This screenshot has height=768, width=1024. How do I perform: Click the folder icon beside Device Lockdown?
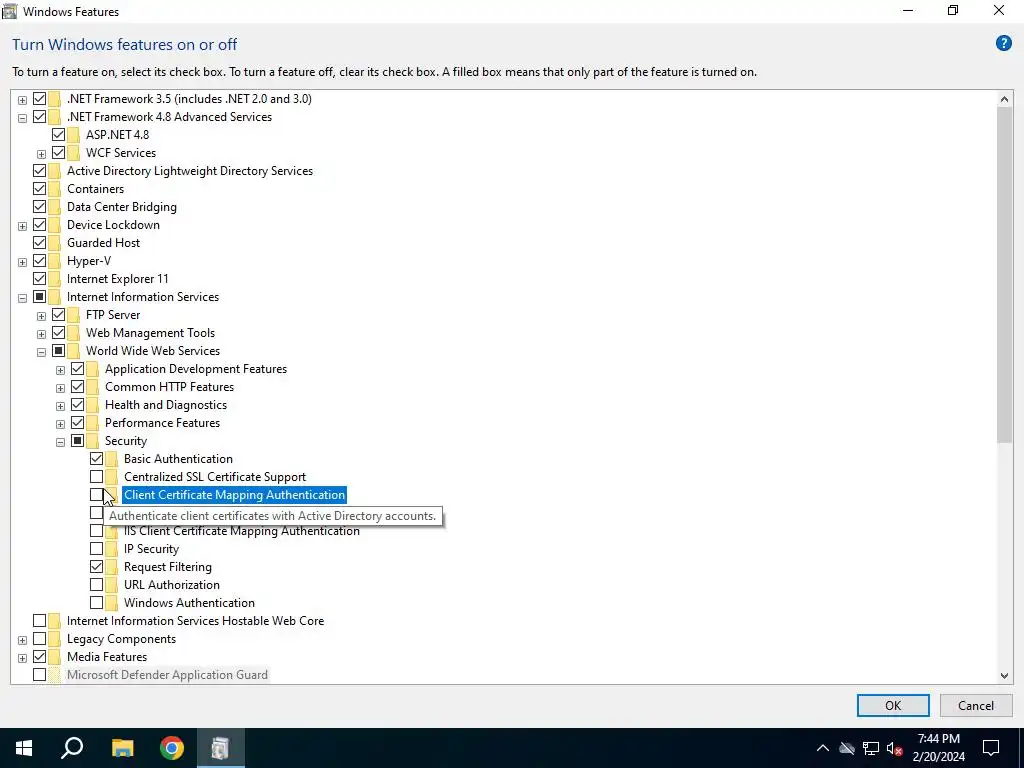point(55,225)
